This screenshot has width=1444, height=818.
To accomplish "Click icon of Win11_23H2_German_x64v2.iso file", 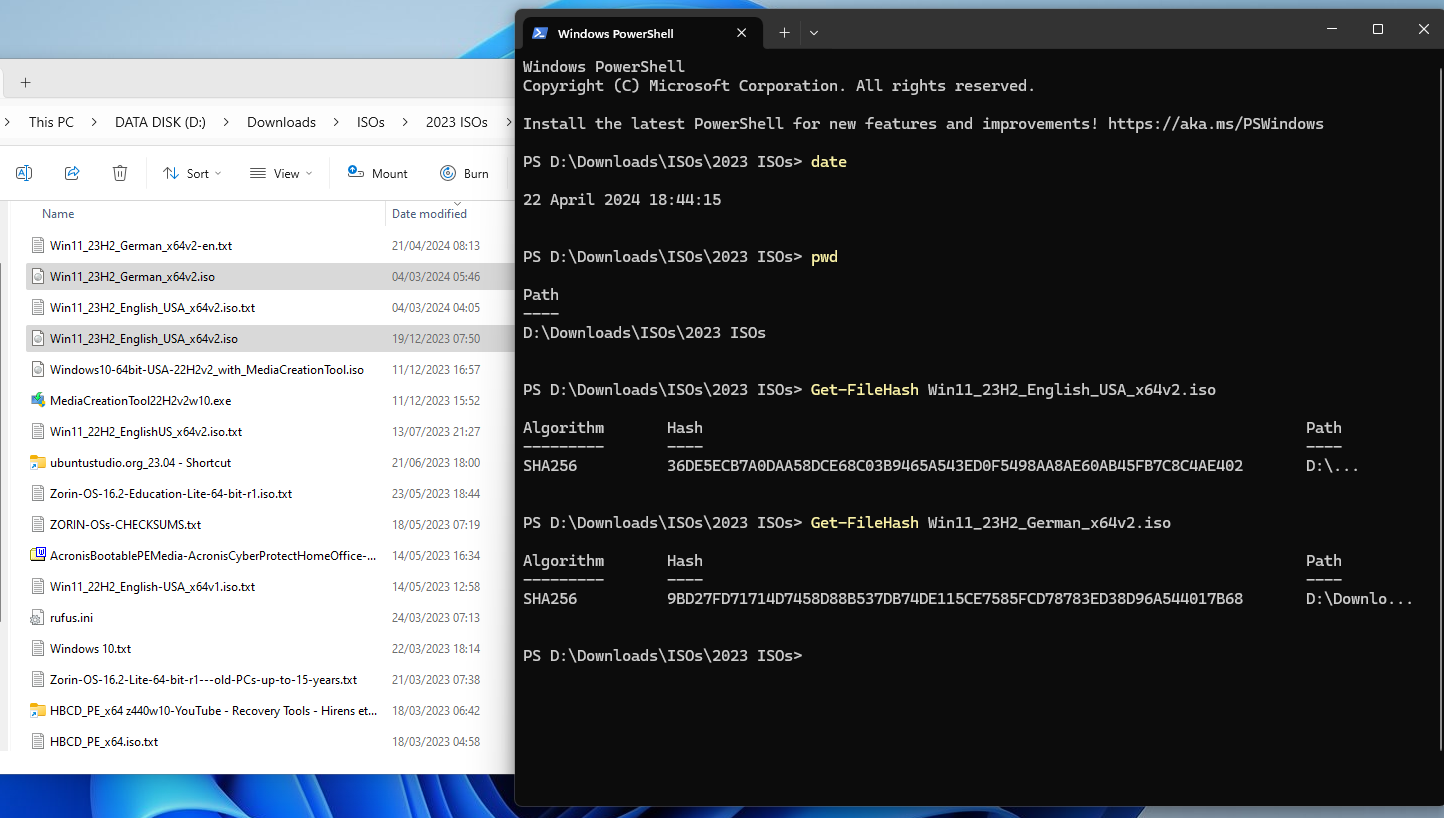I will click(38, 276).
